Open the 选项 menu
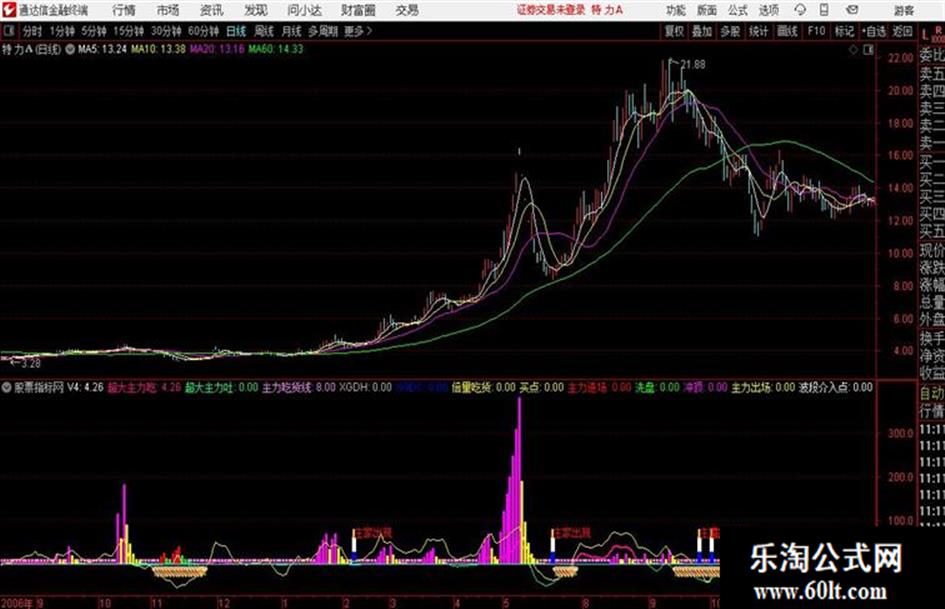The height and width of the screenshot is (609, 945). [768, 10]
